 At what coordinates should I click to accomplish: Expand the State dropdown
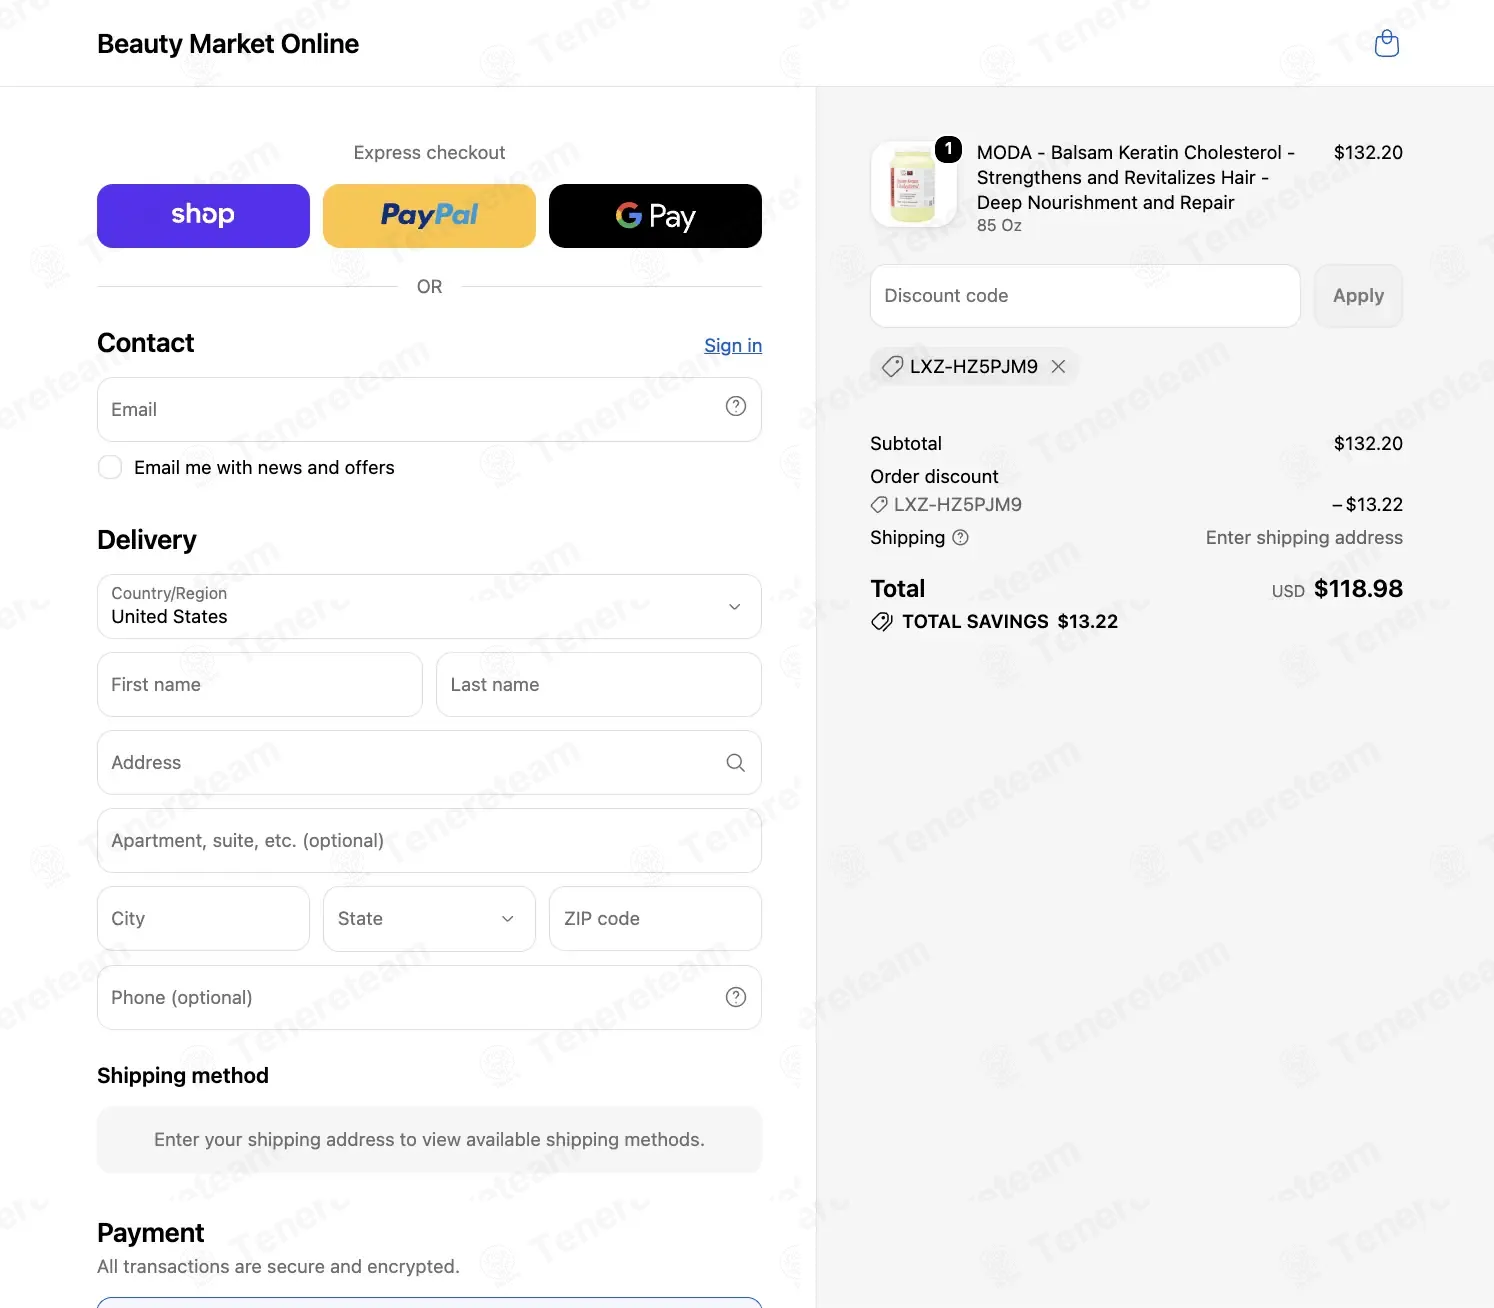coord(429,919)
